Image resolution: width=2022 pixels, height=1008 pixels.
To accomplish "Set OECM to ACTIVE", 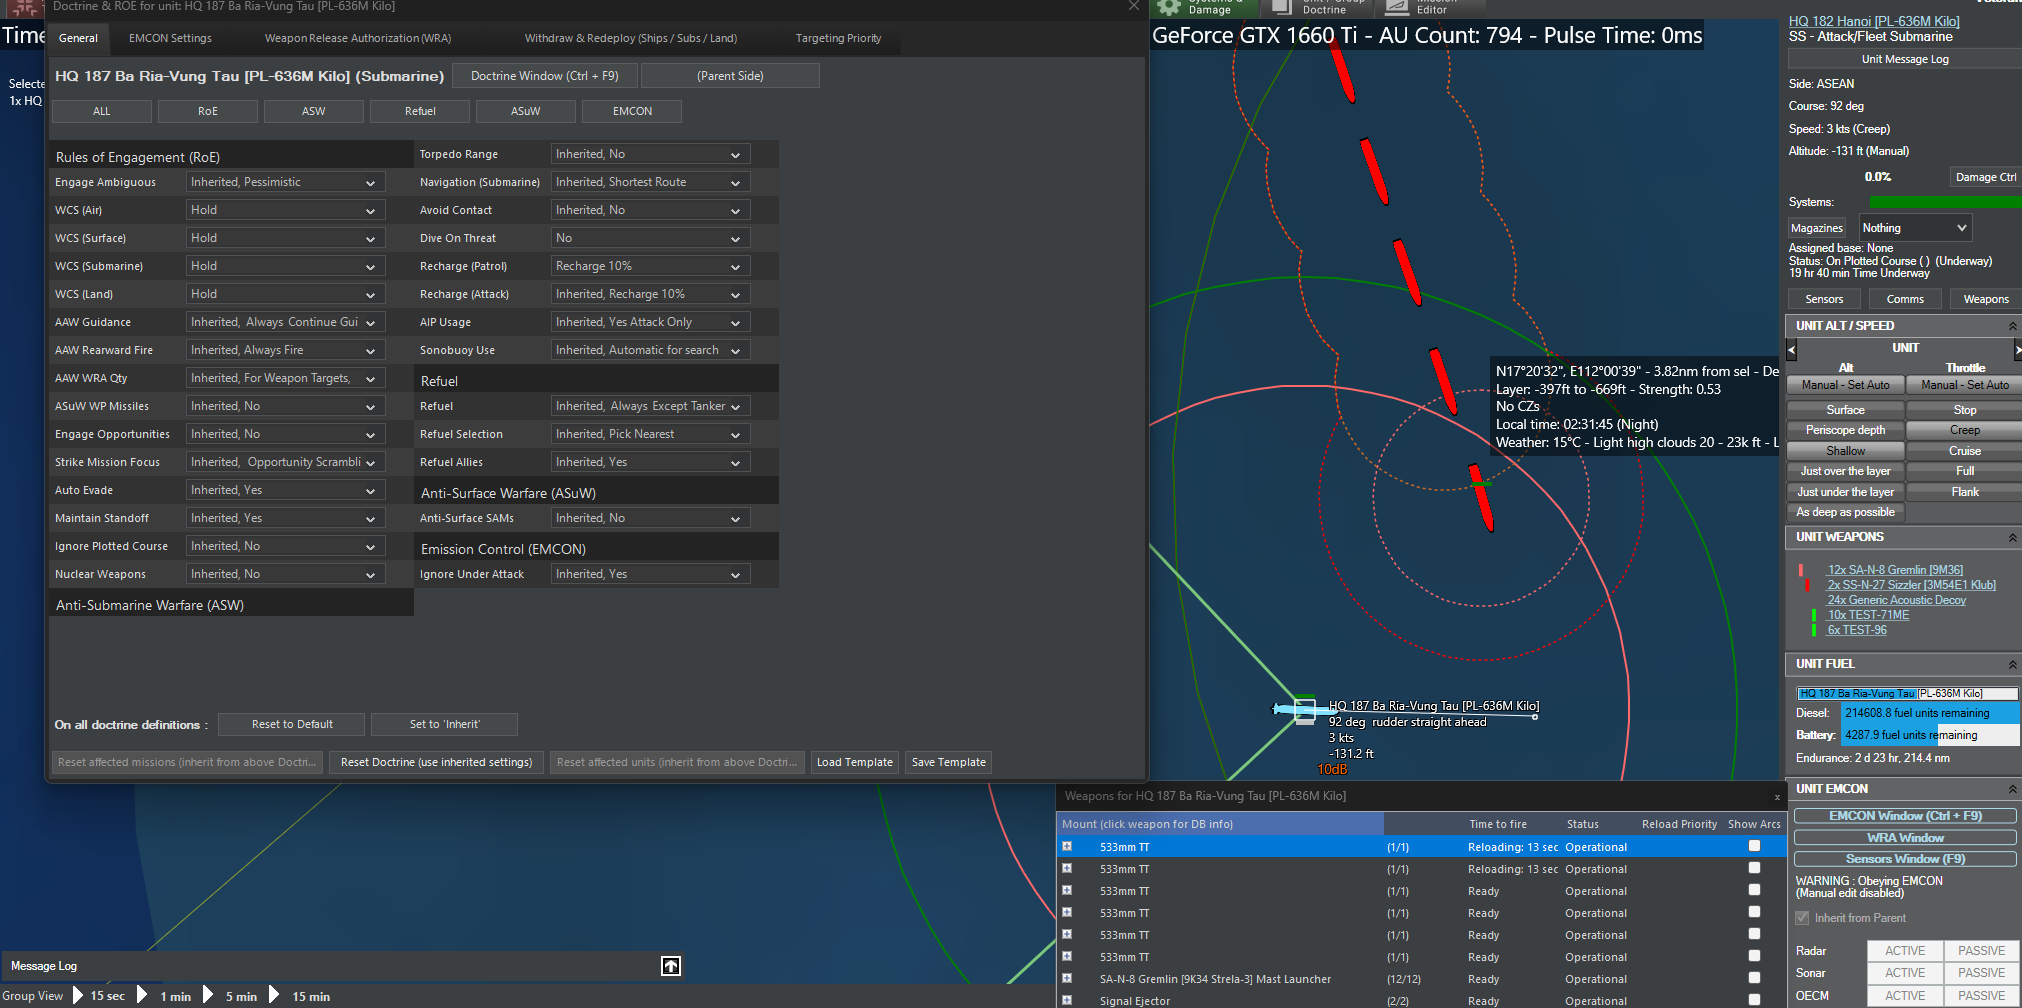I will (x=1905, y=996).
